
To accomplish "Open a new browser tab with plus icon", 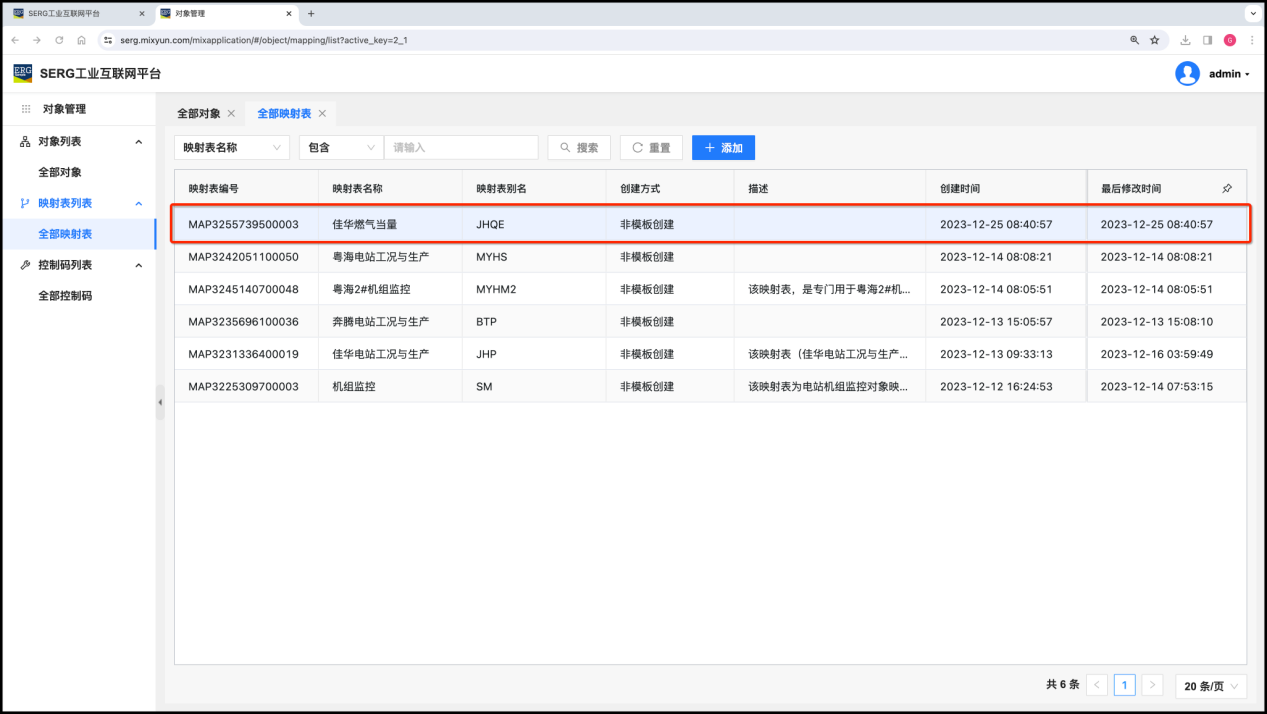I will click(x=311, y=14).
